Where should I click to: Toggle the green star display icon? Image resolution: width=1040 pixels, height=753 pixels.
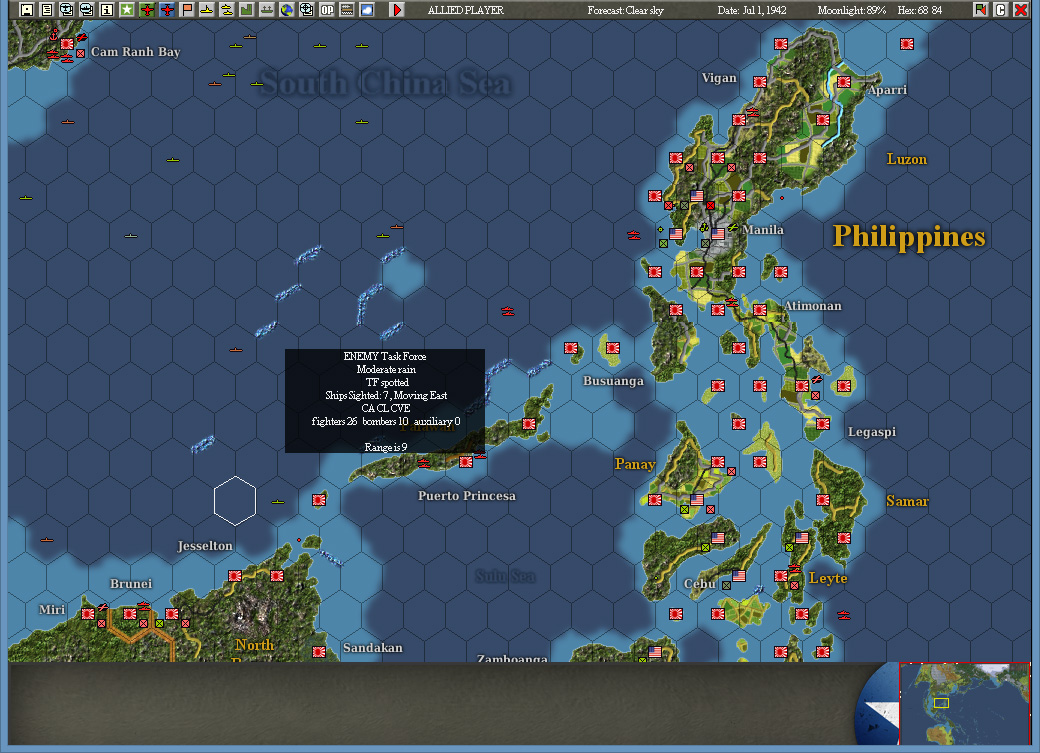[x=126, y=9]
